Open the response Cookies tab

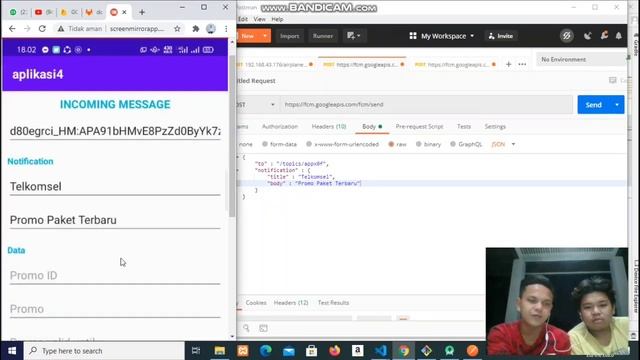point(256,303)
